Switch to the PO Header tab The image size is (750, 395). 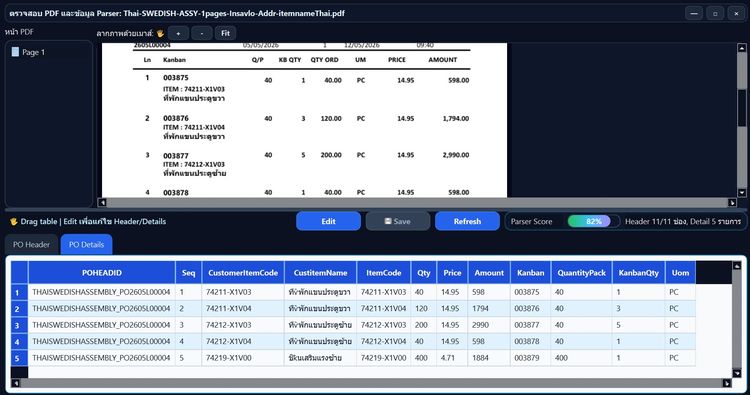point(32,244)
